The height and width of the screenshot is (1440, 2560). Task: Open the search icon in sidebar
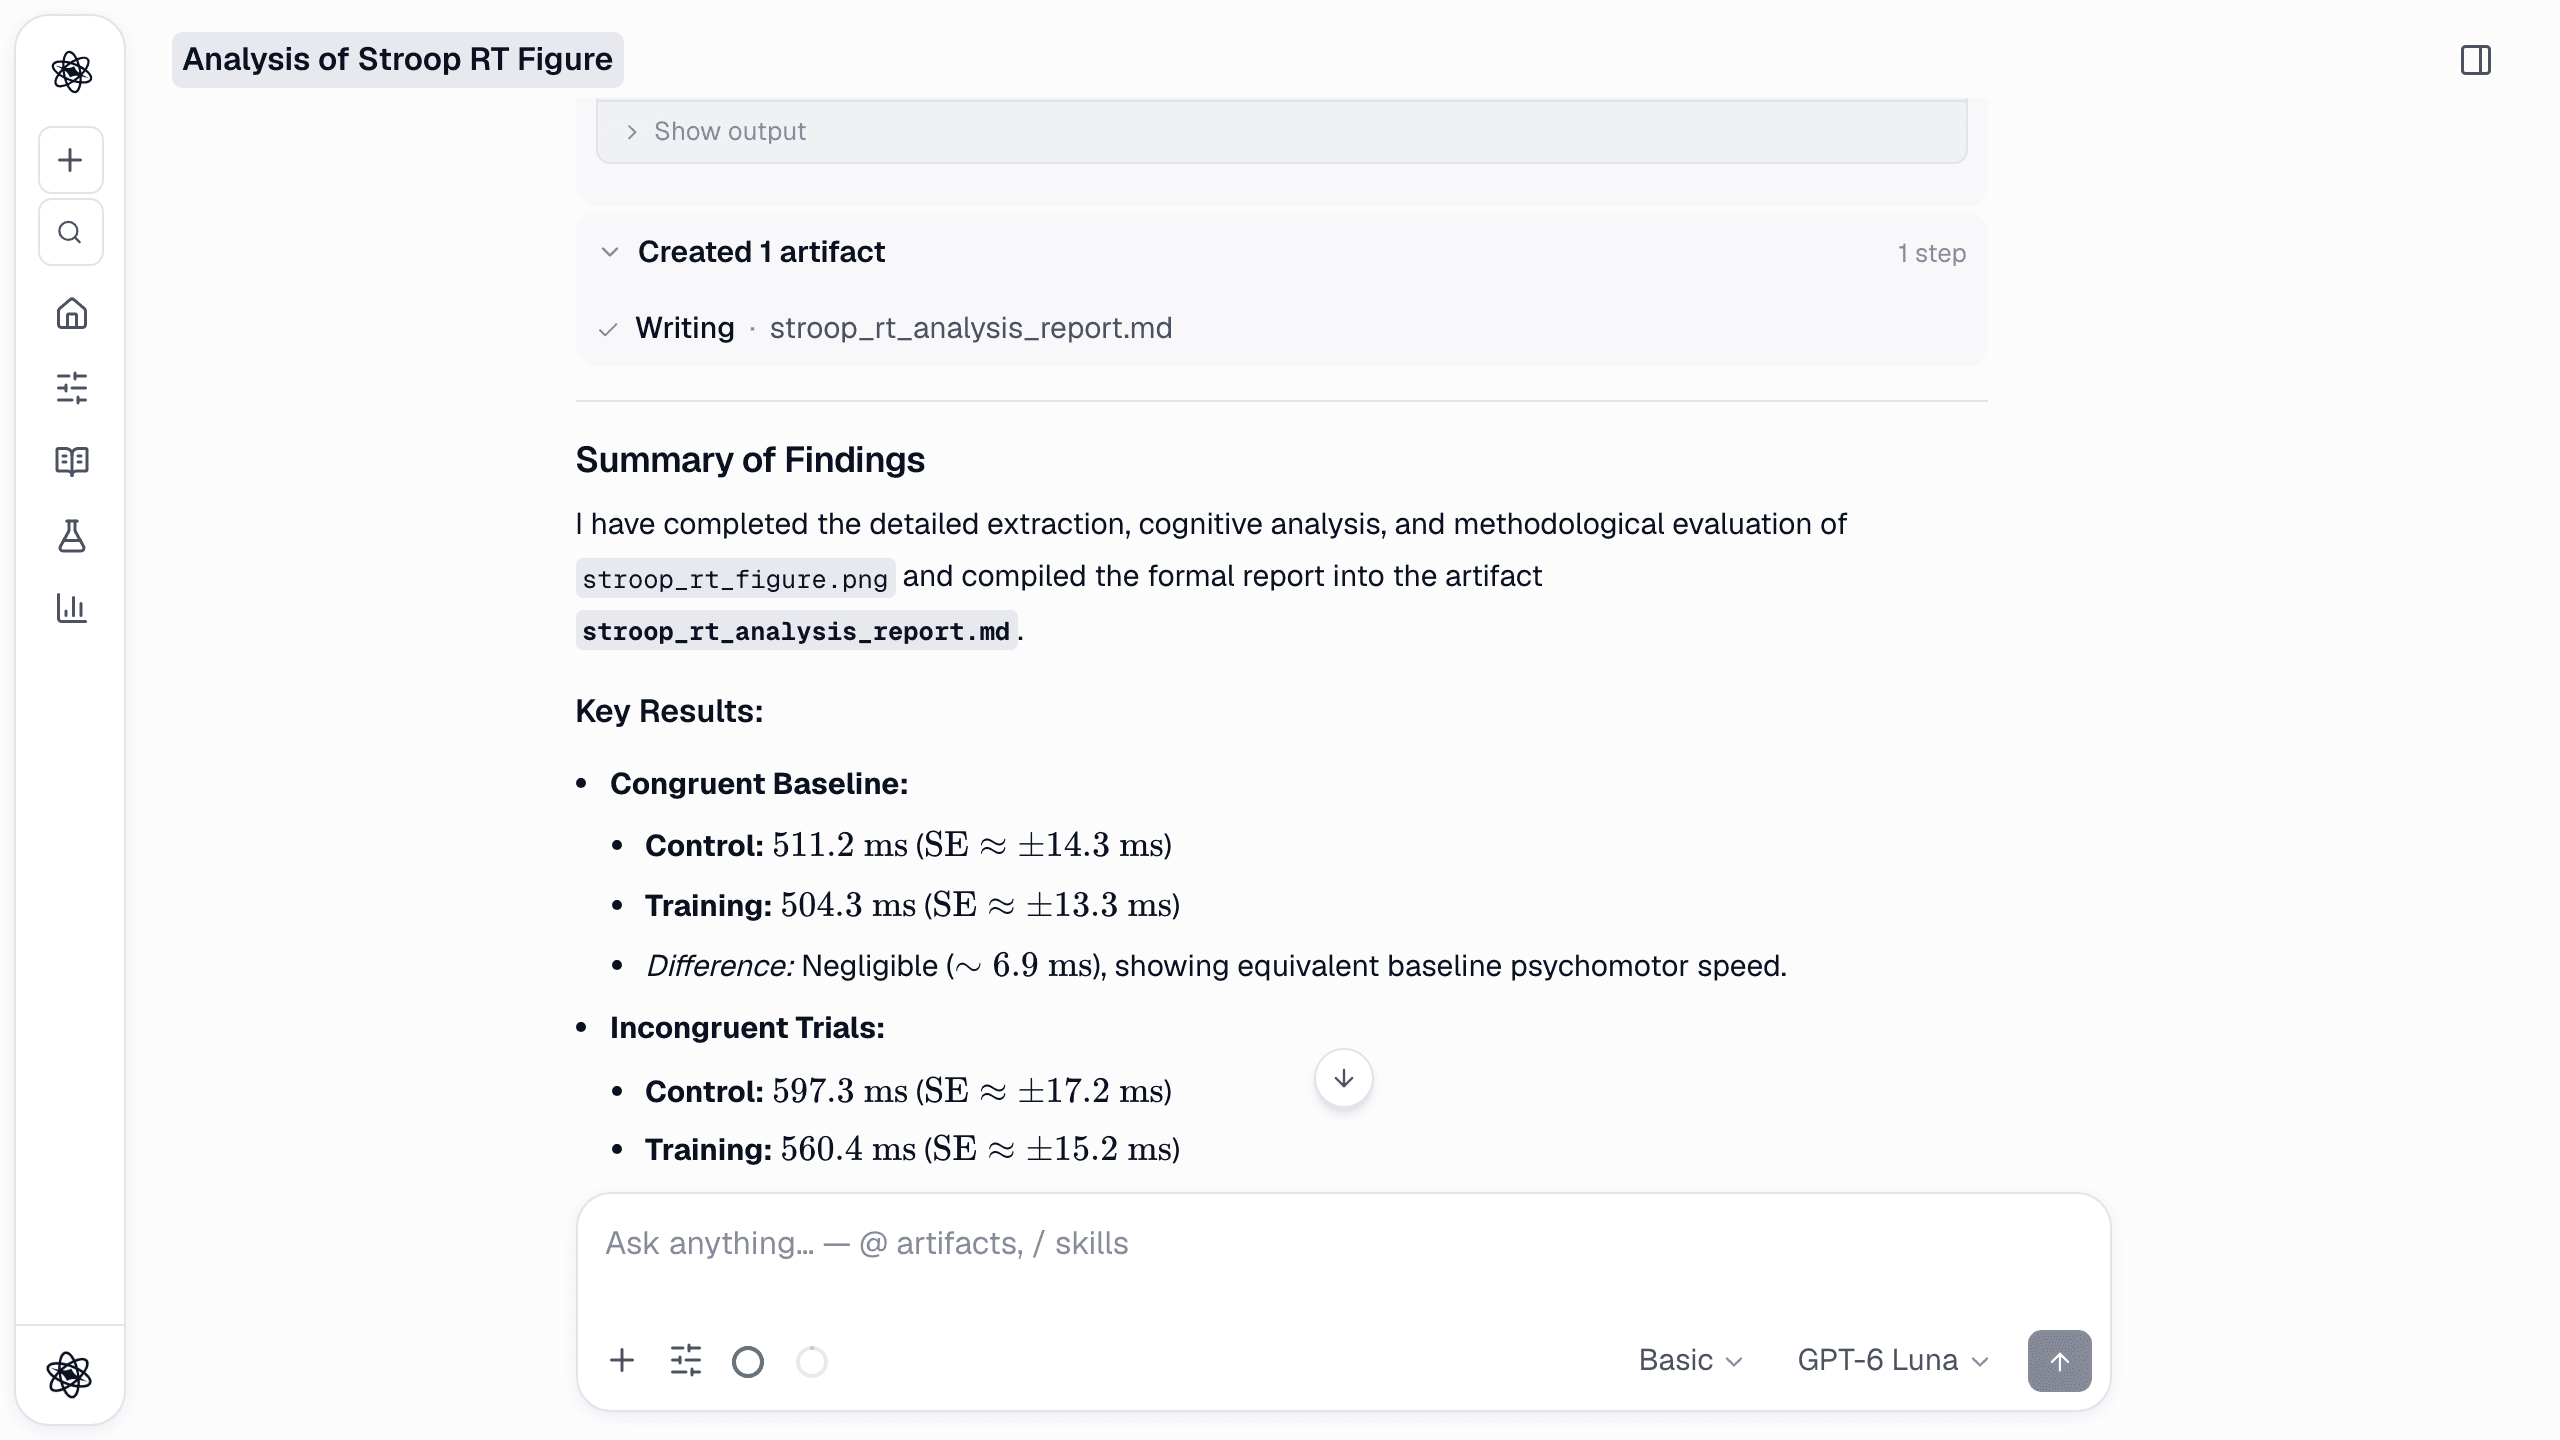click(70, 232)
